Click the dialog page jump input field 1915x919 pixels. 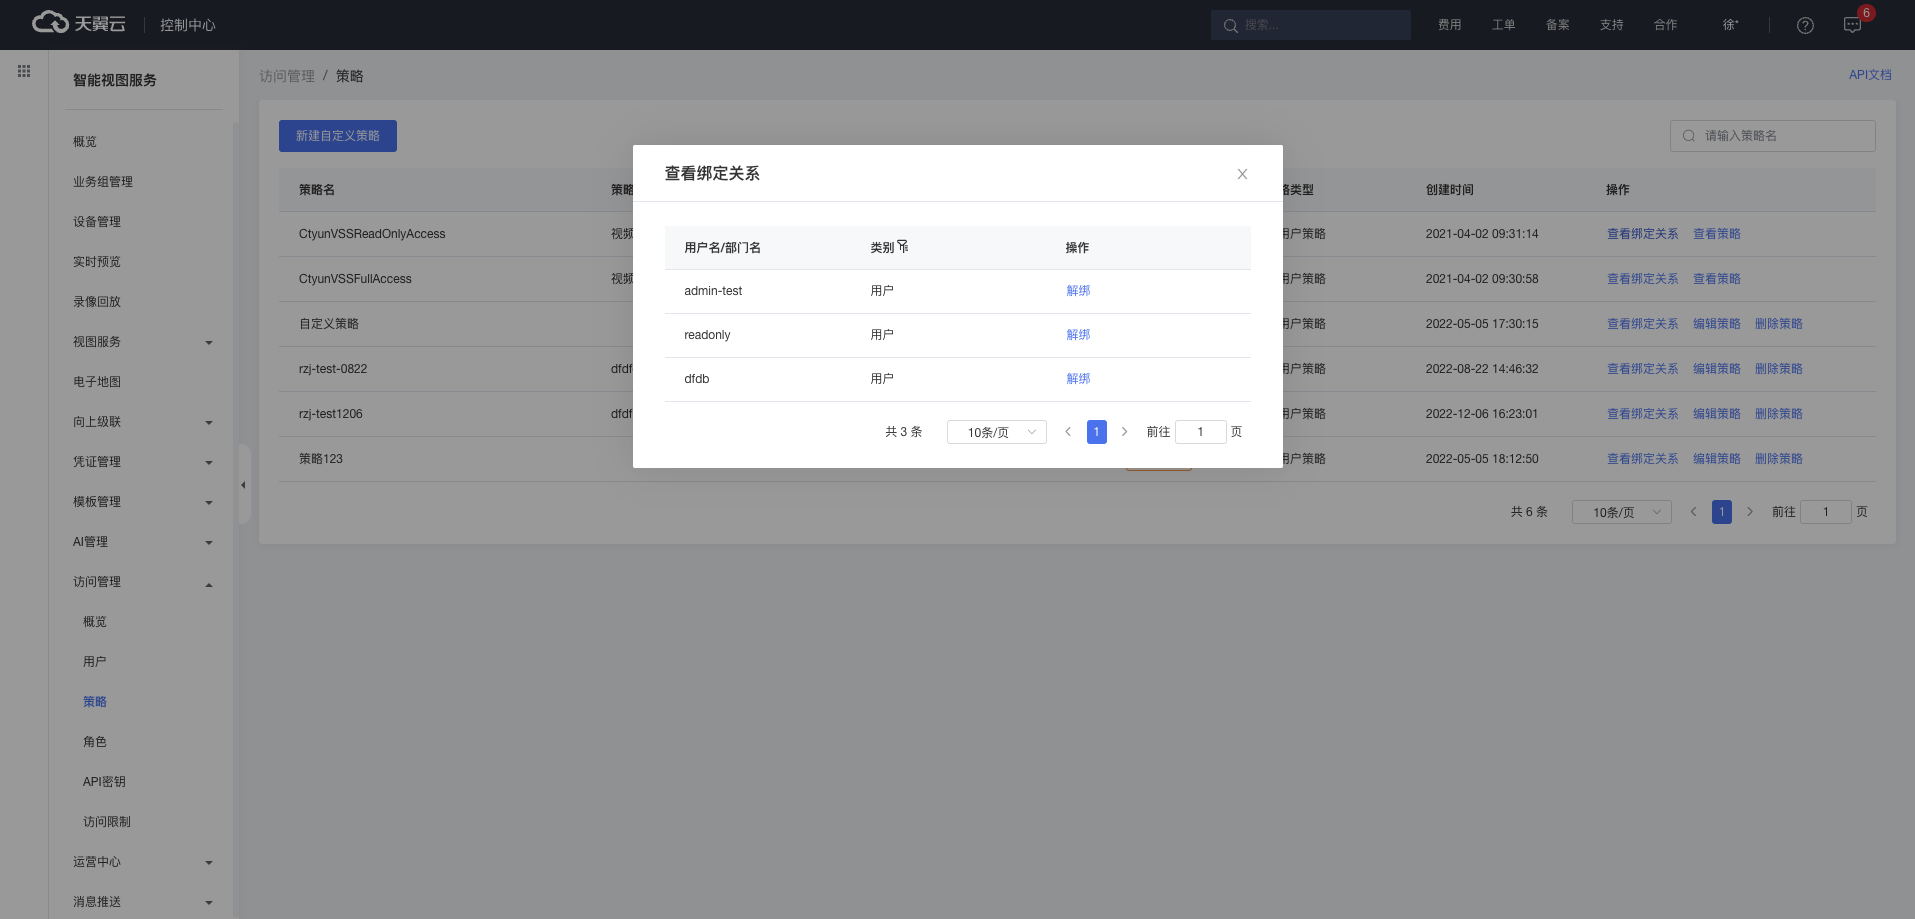click(1200, 432)
